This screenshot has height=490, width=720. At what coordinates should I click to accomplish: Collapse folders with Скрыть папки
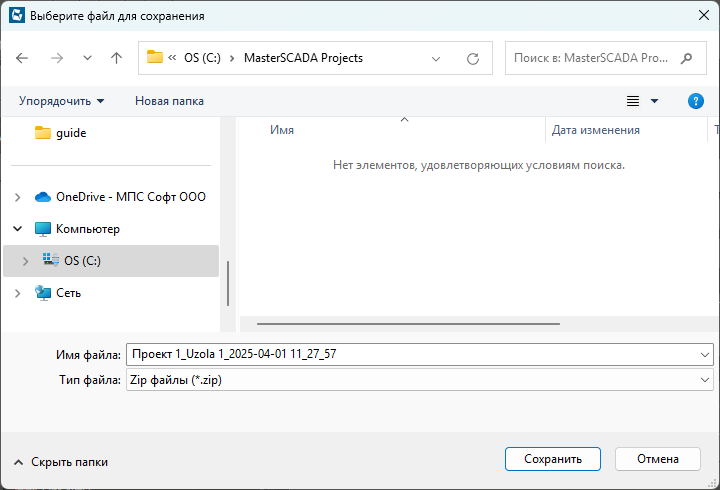pyautogui.click(x=61, y=462)
